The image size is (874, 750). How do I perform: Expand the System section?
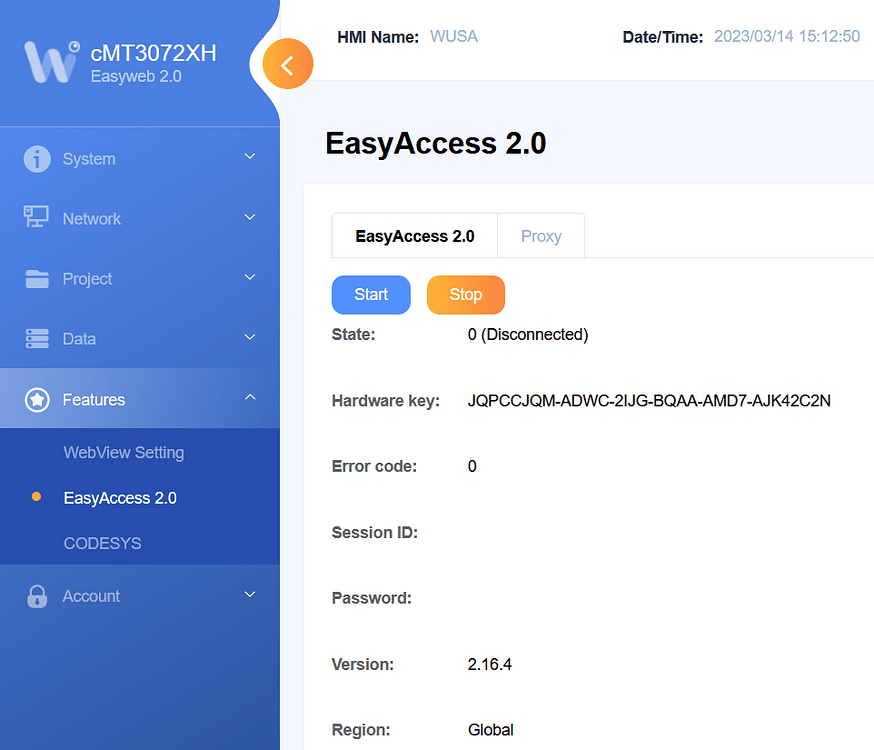[249, 157]
